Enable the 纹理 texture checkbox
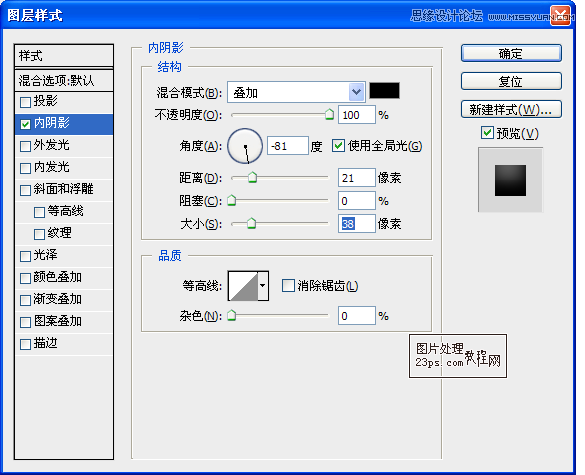585x475 pixels. [39, 234]
